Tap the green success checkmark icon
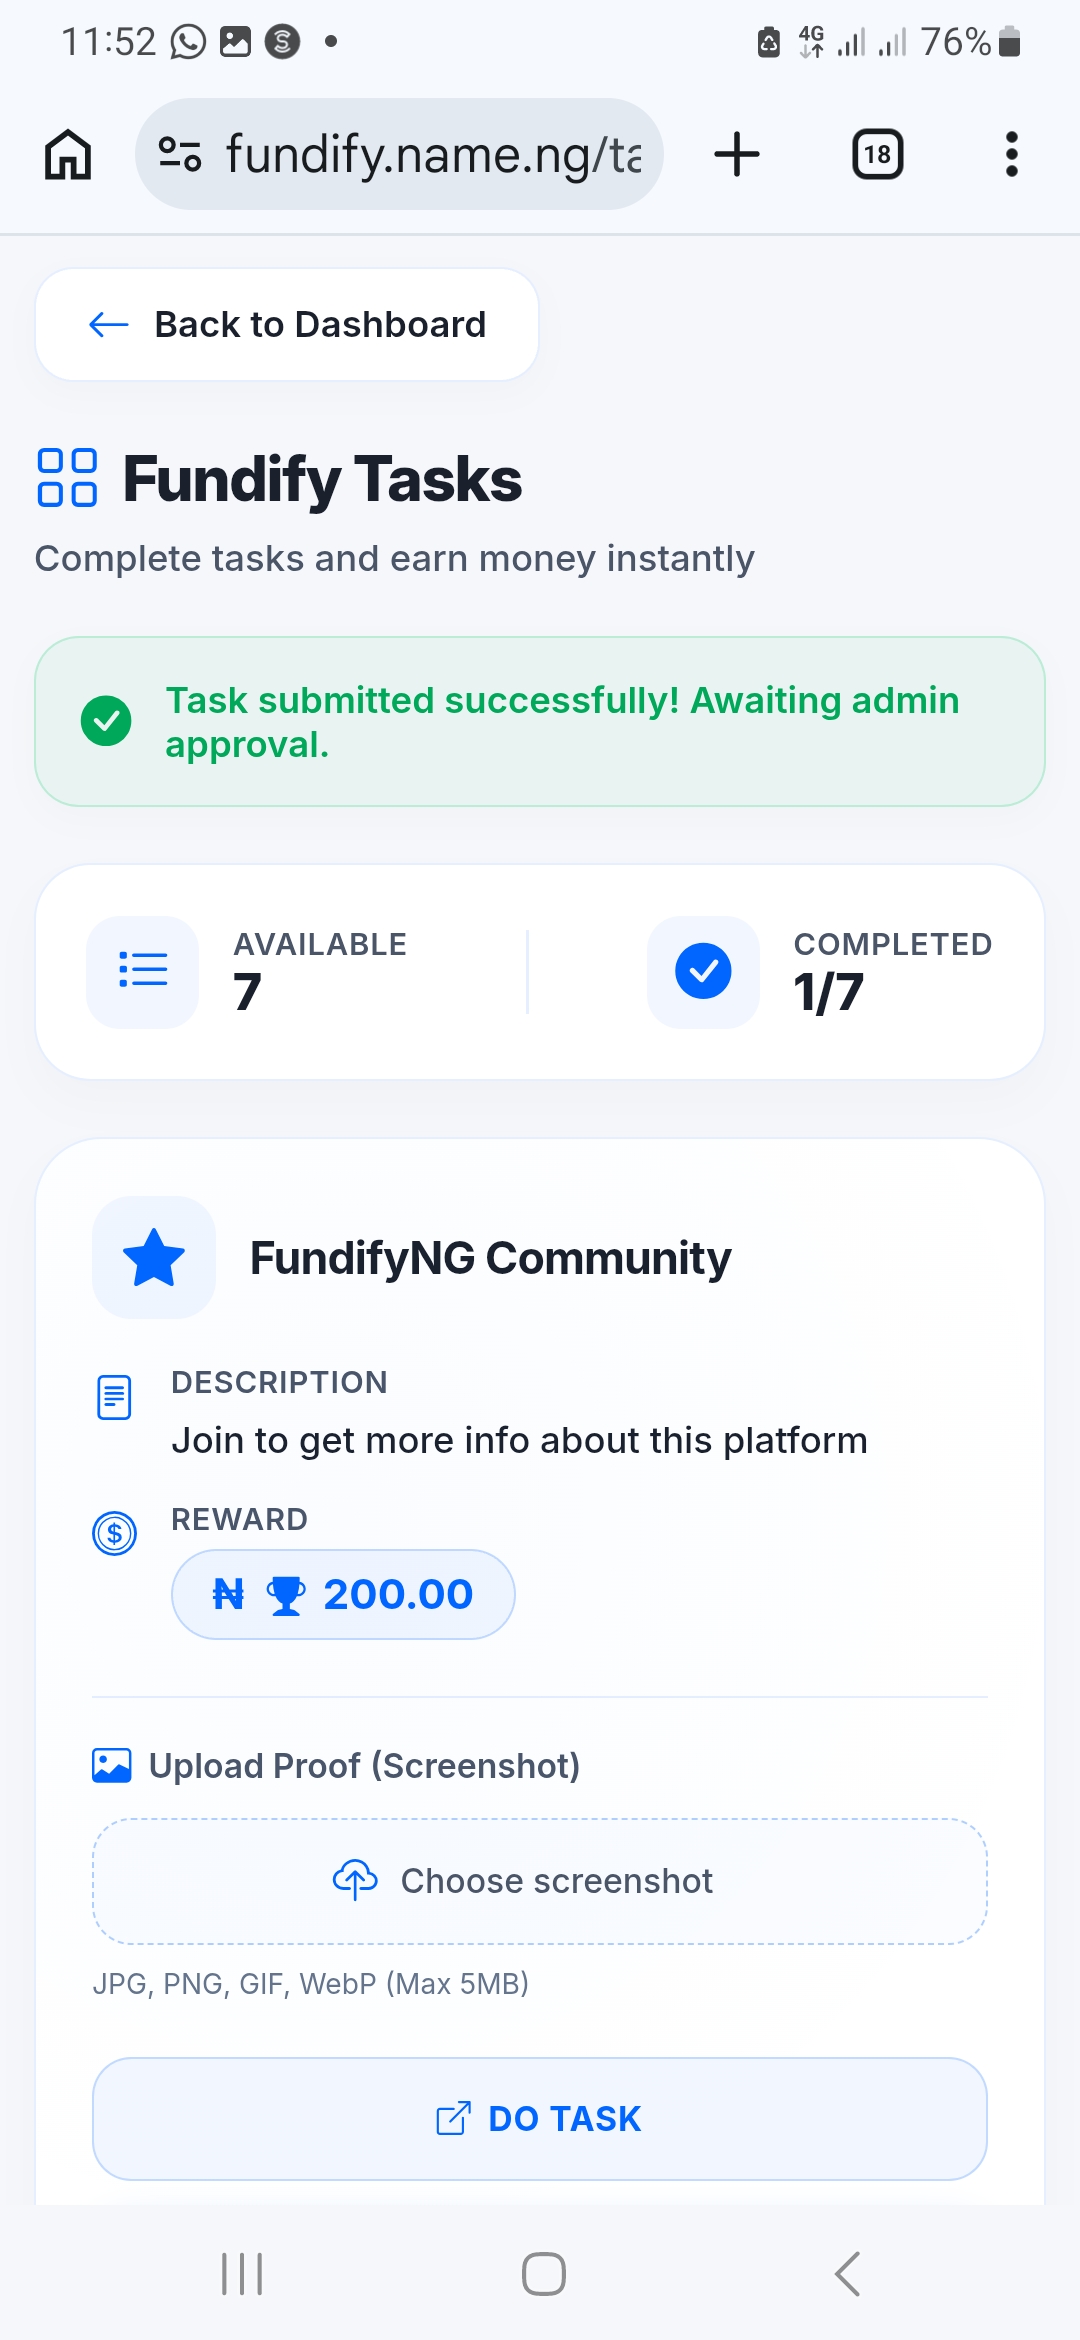1080x2340 pixels. 106,721
